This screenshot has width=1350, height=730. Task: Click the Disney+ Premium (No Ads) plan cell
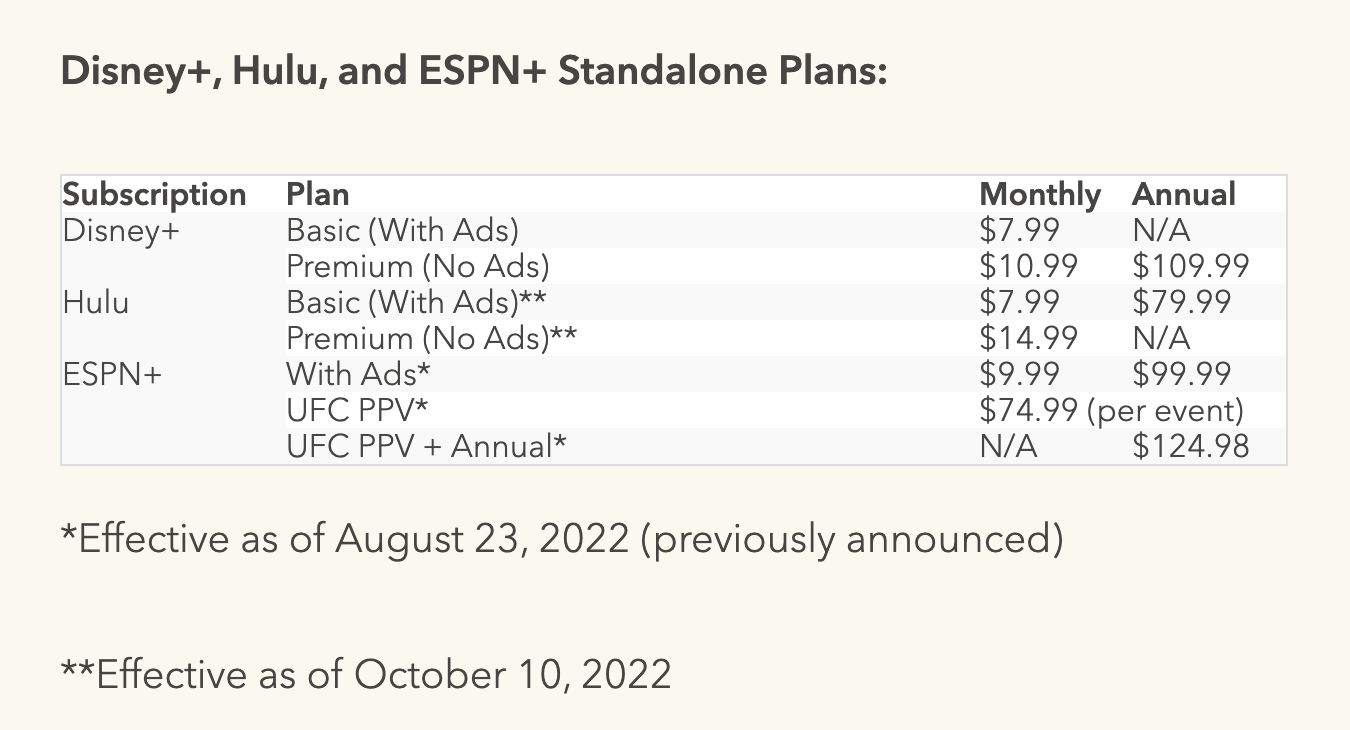point(418,266)
